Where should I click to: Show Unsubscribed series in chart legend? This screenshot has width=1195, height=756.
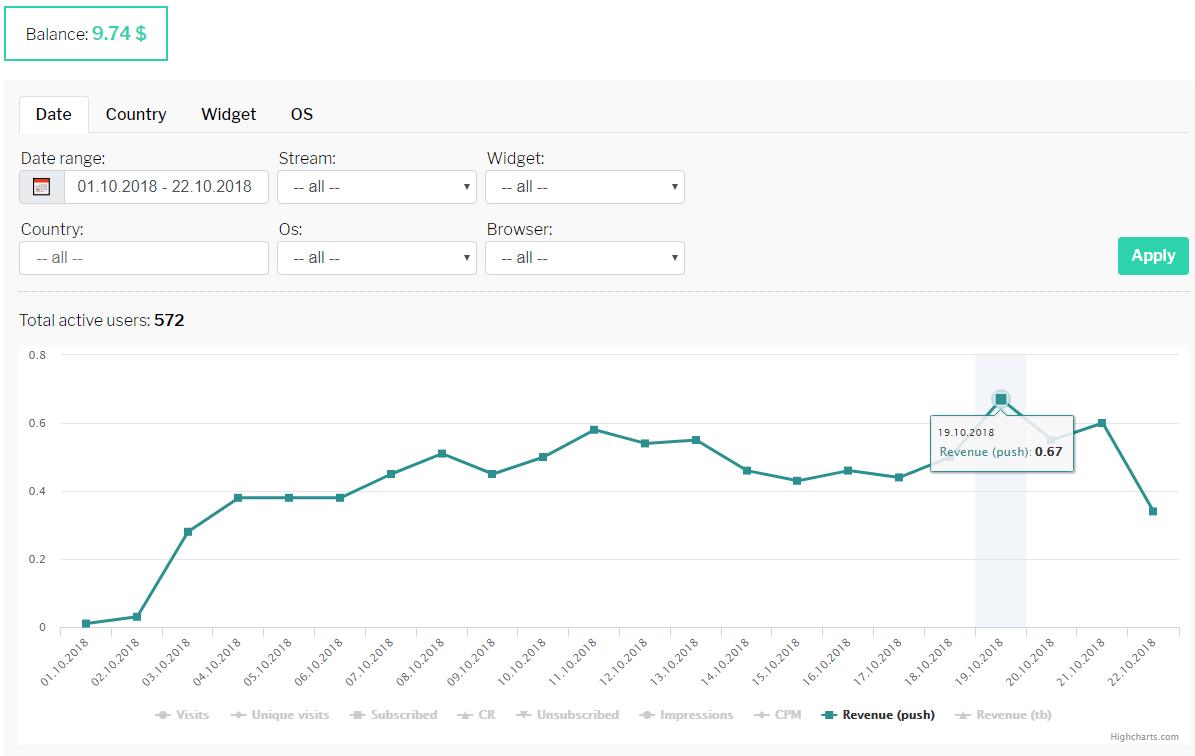click(568, 715)
